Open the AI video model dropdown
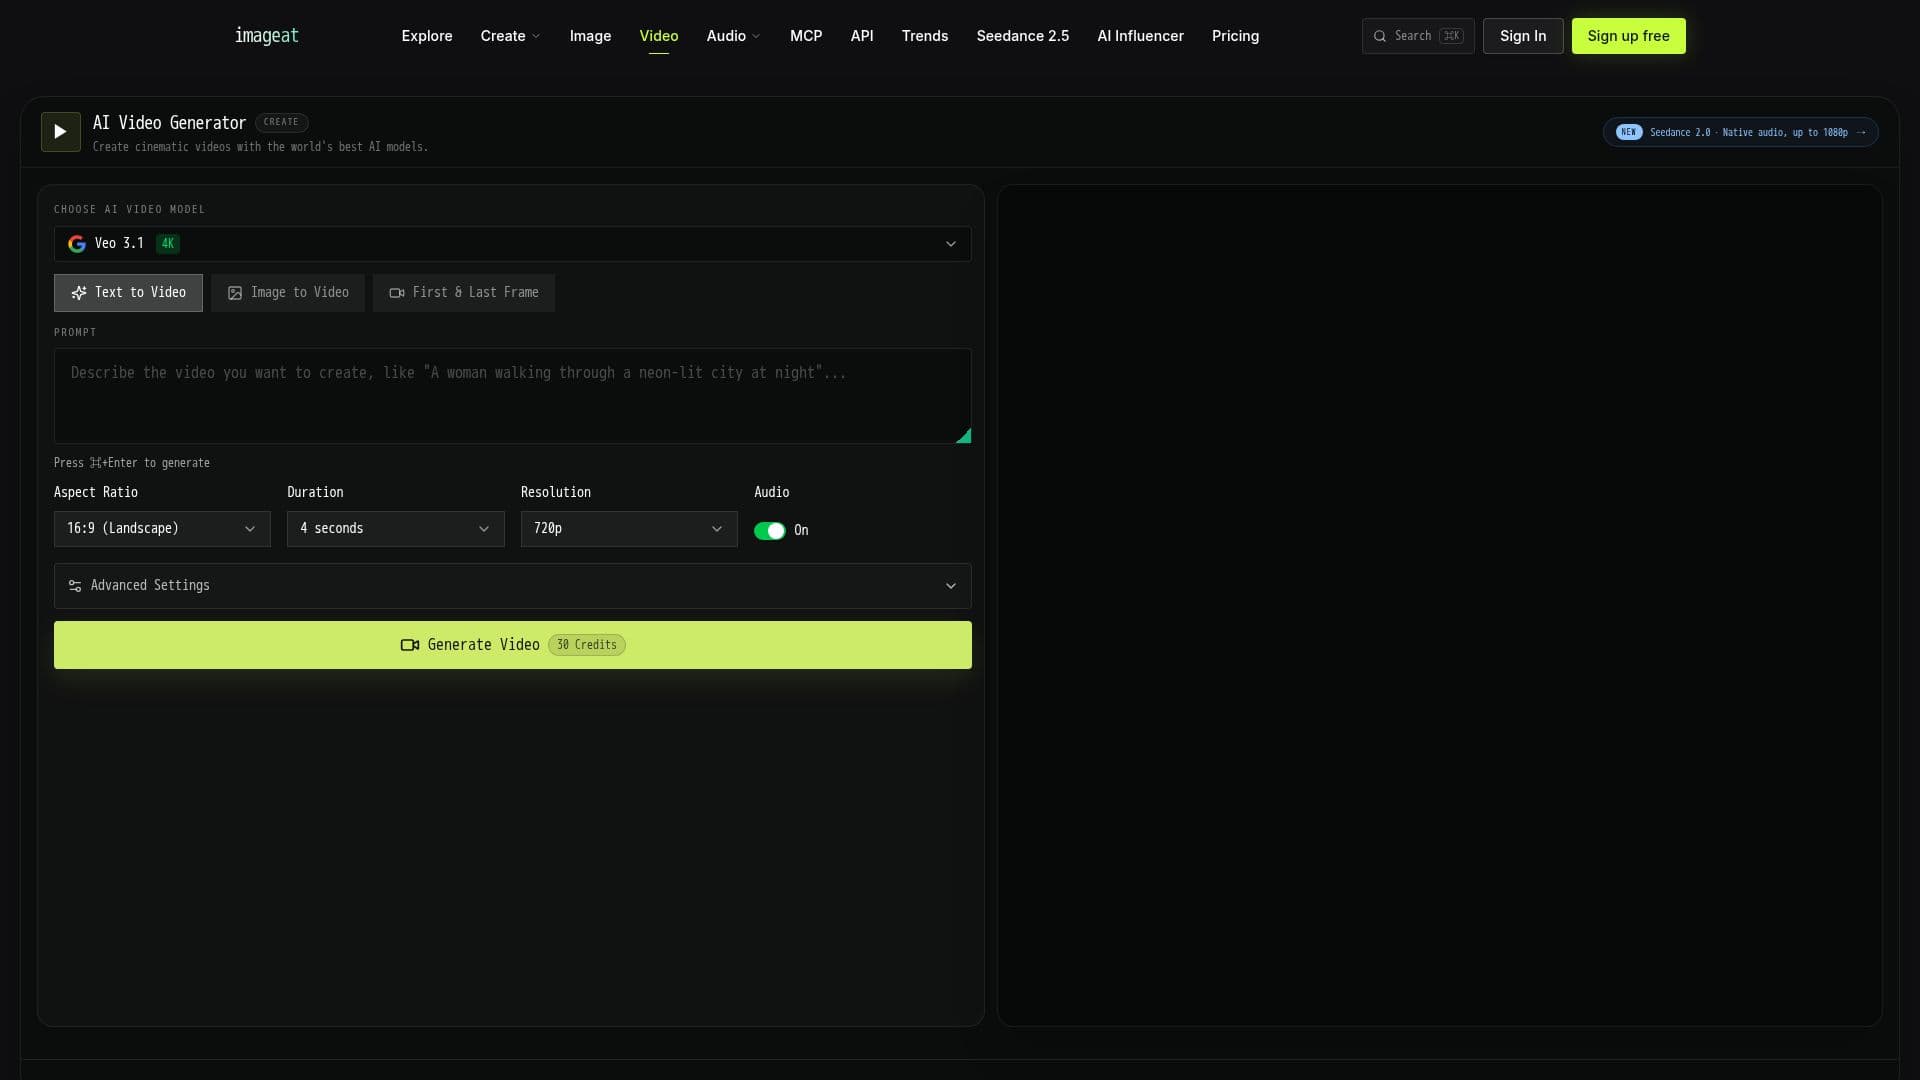The image size is (1920, 1080). point(512,244)
